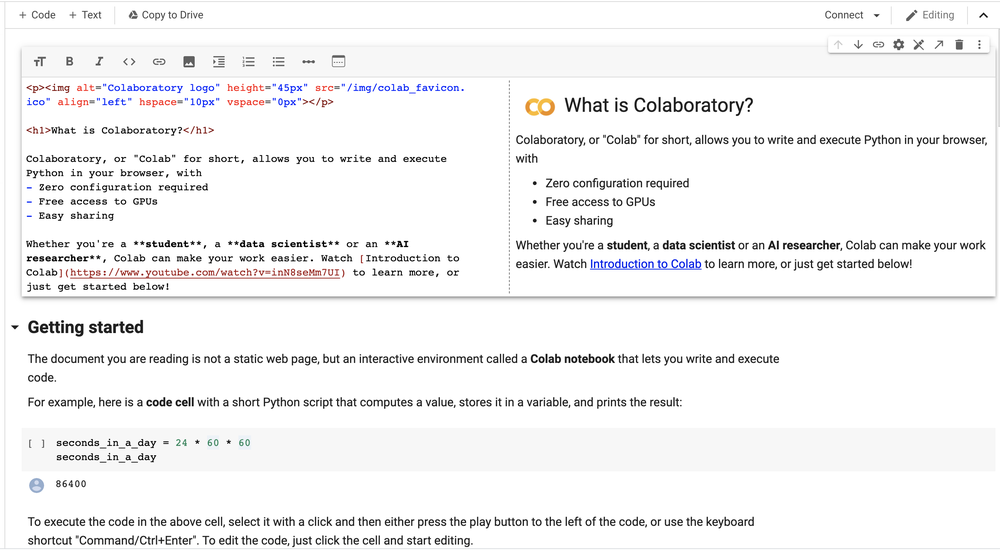Collapse the Getting started section
Screen dimensions: 1000x554
(15, 328)
